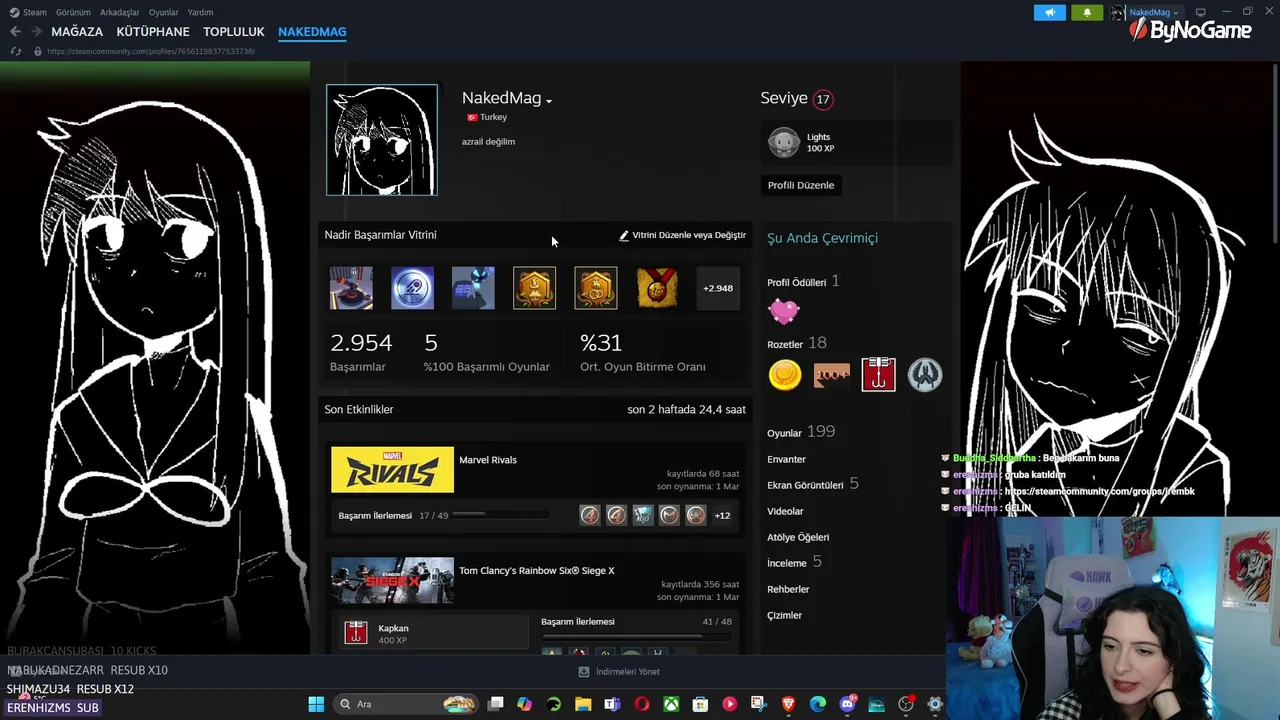Open the teal Marvel Rivals achievement icon
The width and height of the screenshot is (1280, 720).
[x=643, y=515]
